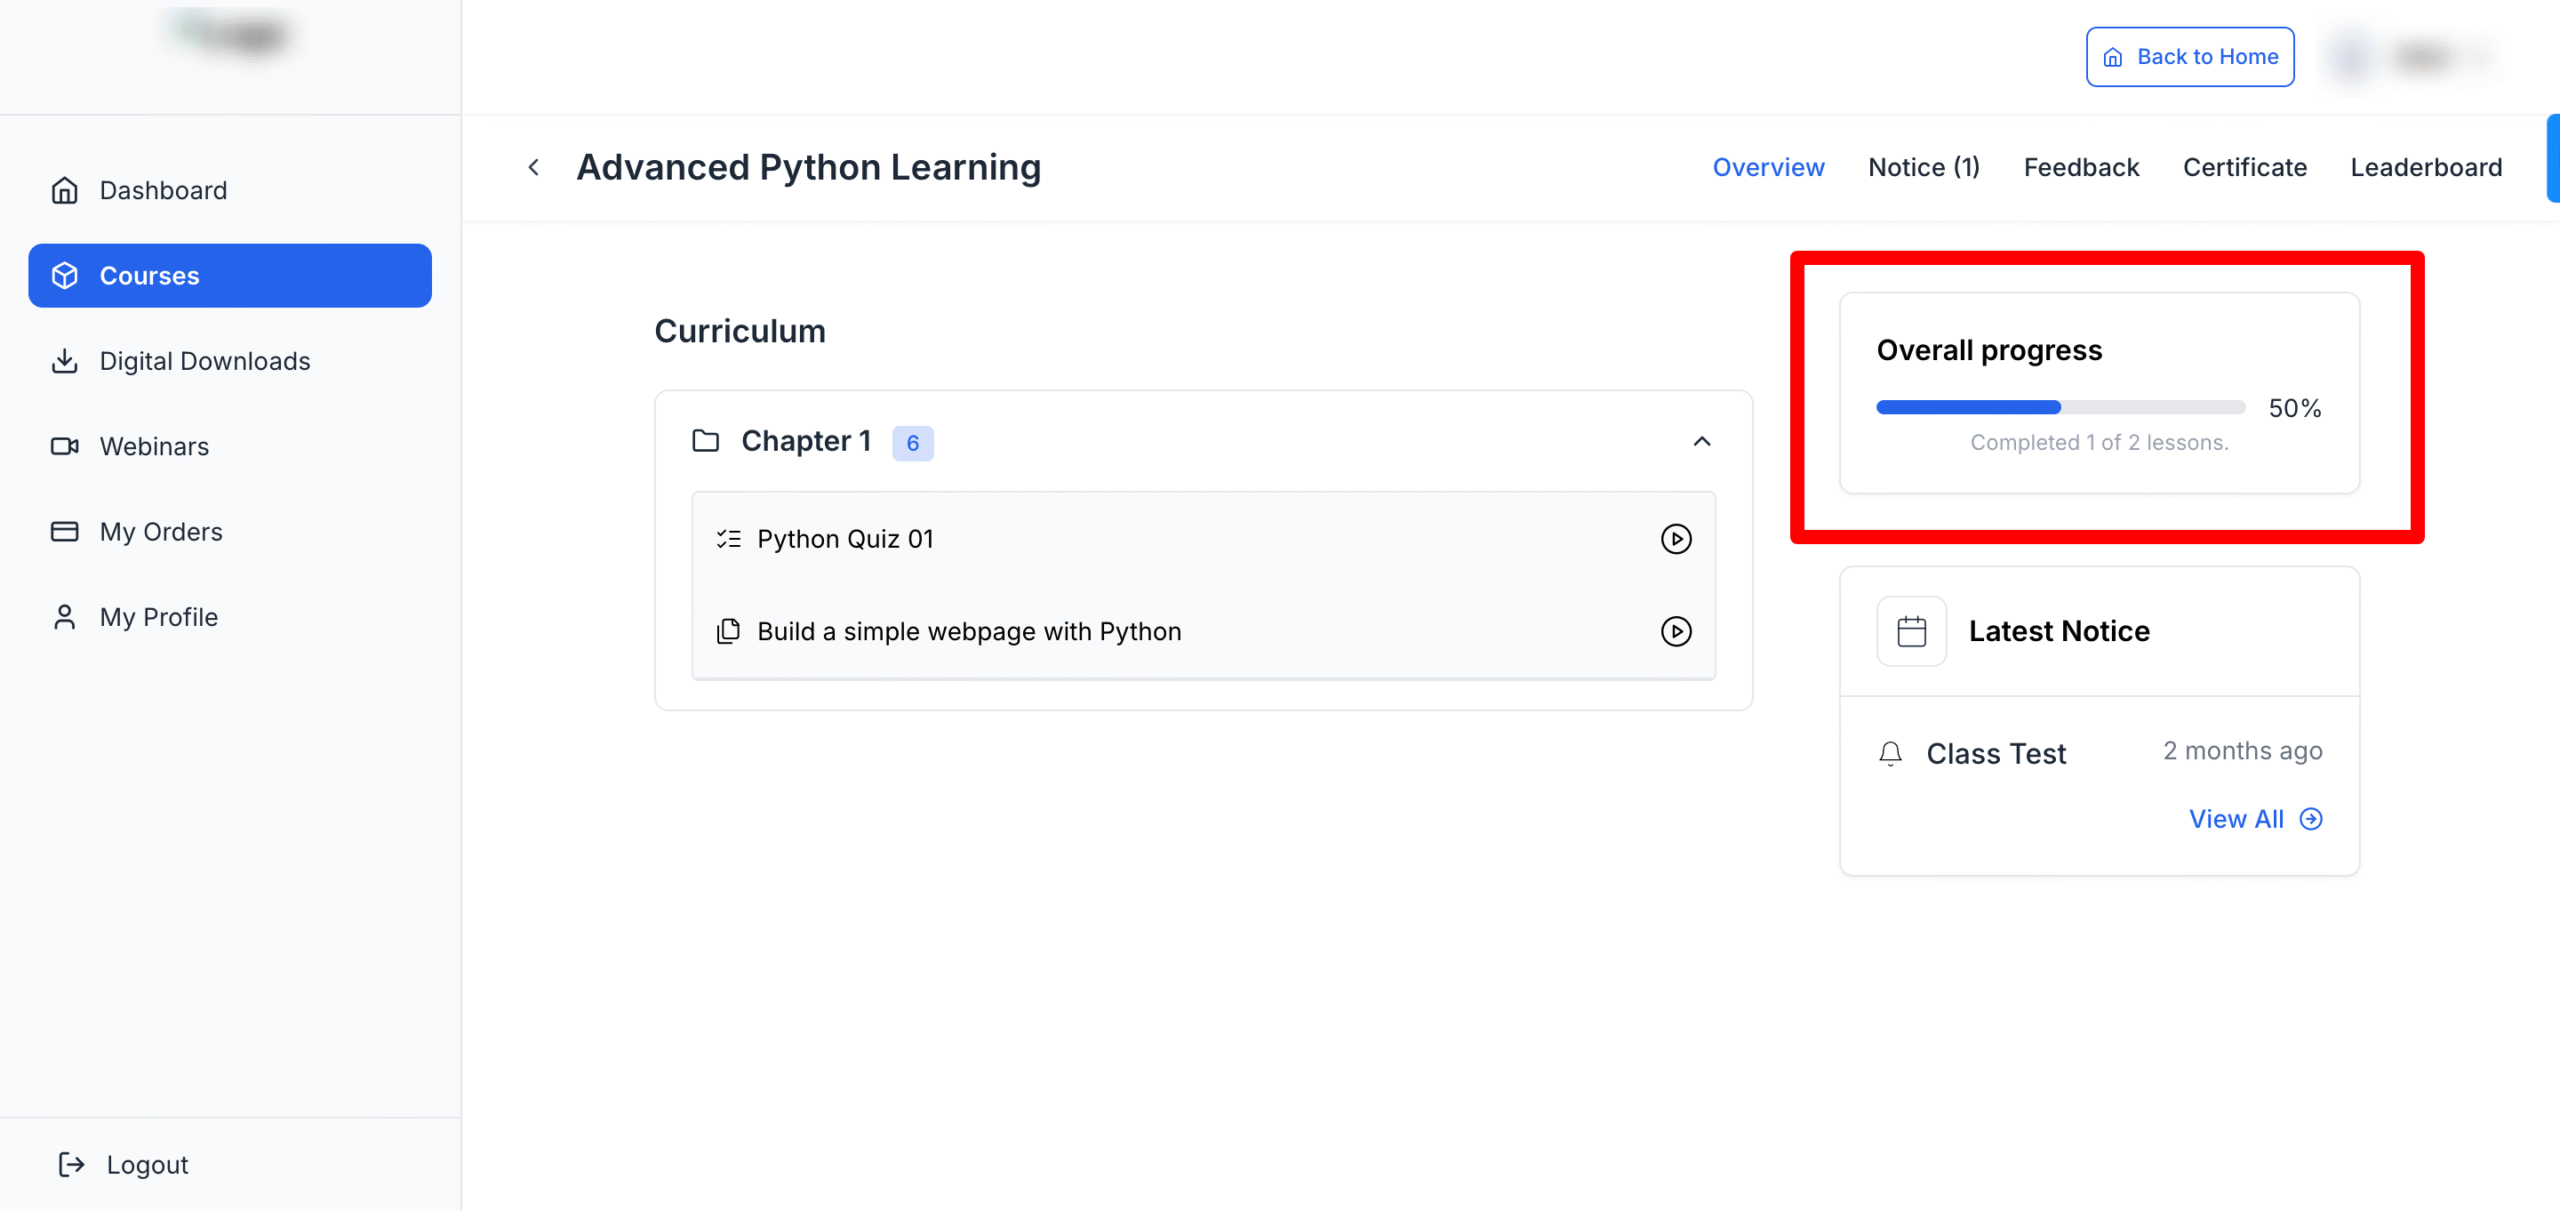The image size is (2560, 1211).
Task: Click the overall progress bar
Action: click(x=2060, y=407)
